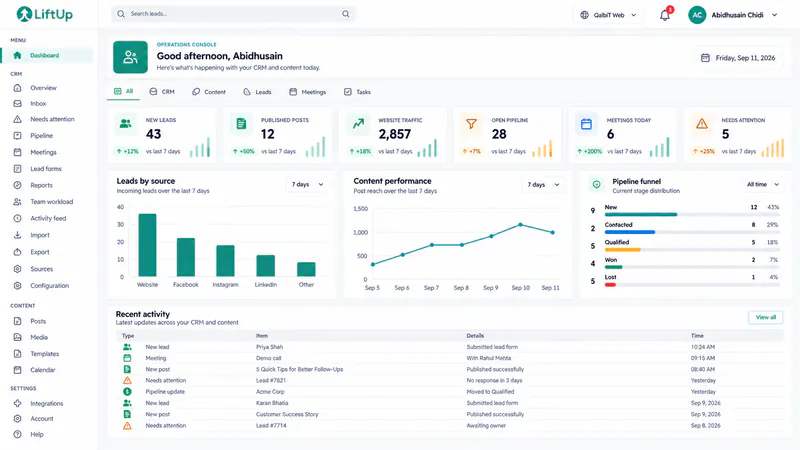Open Content performance 7 days dropdown
The height and width of the screenshot is (450, 800).
[x=543, y=185]
